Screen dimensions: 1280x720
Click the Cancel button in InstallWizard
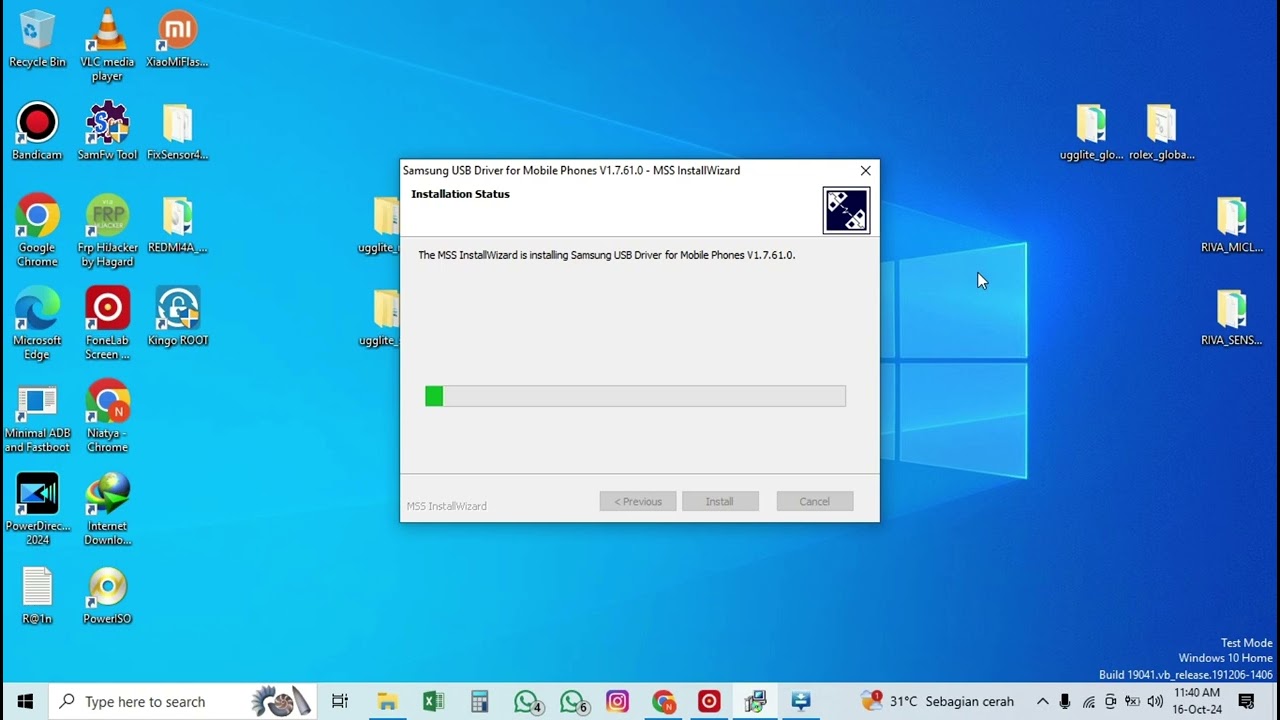[814, 501]
